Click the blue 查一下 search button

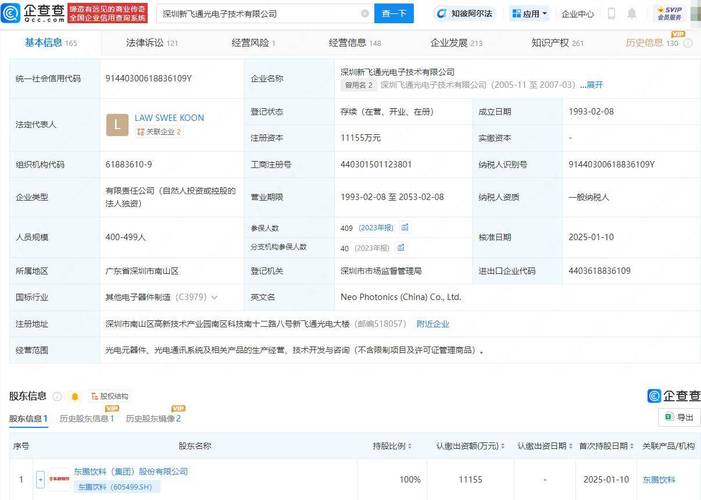pyautogui.click(x=394, y=13)
